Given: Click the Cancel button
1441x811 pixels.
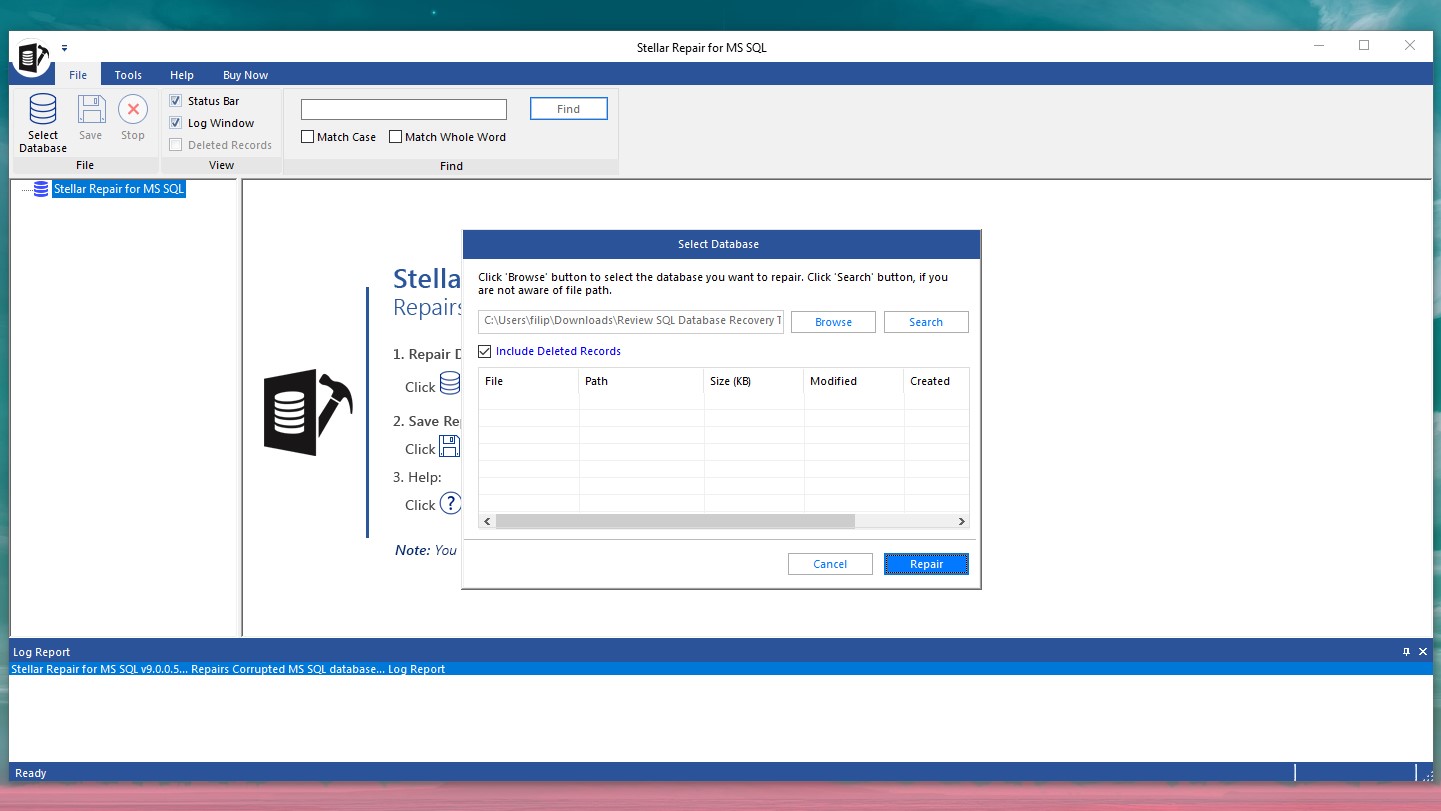Looking at the screenshot, I should click(x=830, y=564).
